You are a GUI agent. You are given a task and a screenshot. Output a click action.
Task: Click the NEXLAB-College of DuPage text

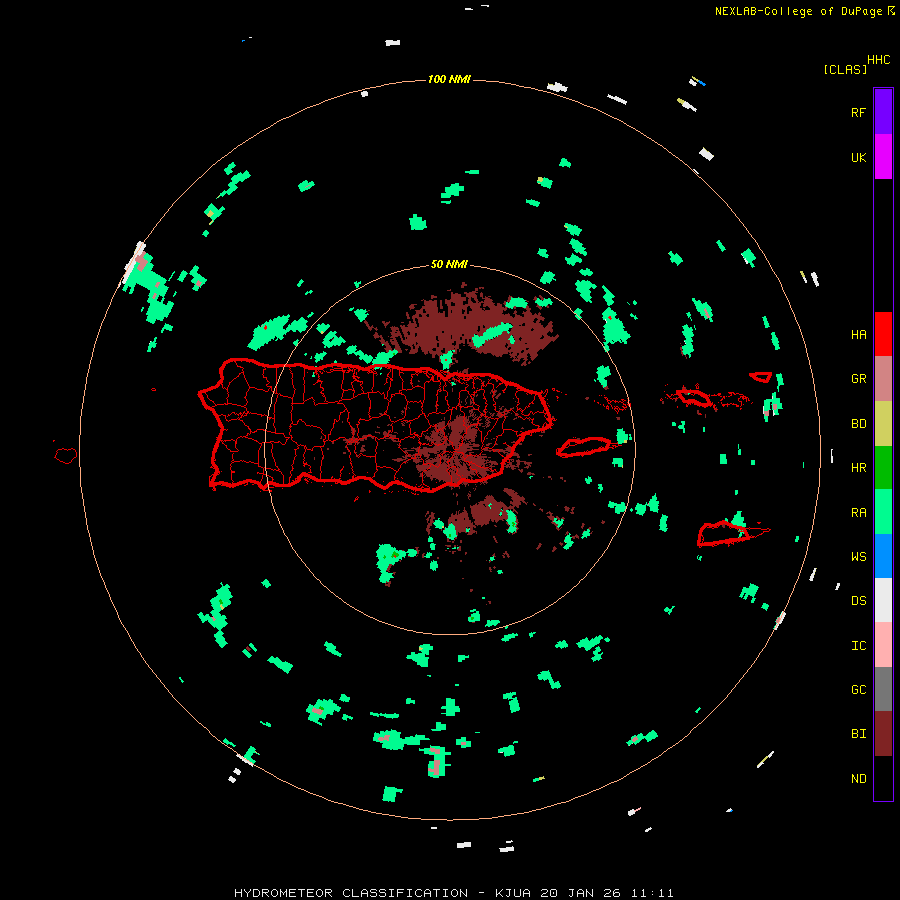[x=798, y=11]
